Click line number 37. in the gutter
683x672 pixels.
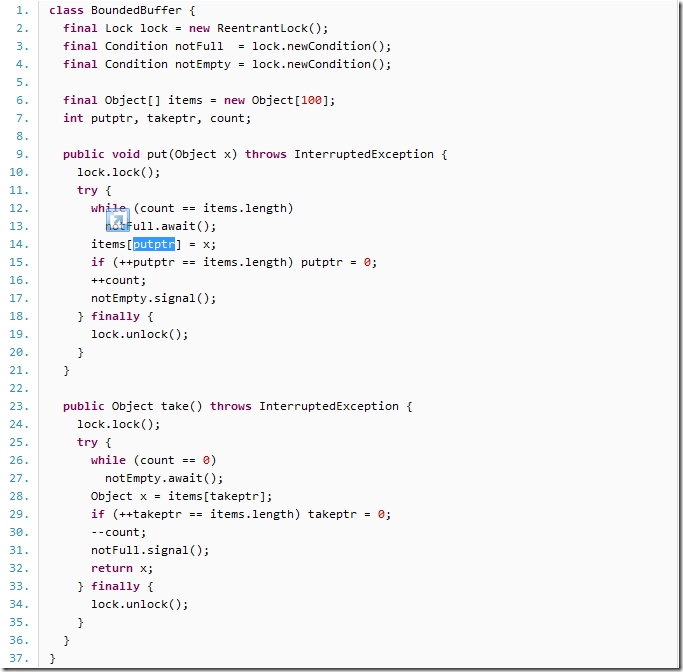[x=19, y=658]
